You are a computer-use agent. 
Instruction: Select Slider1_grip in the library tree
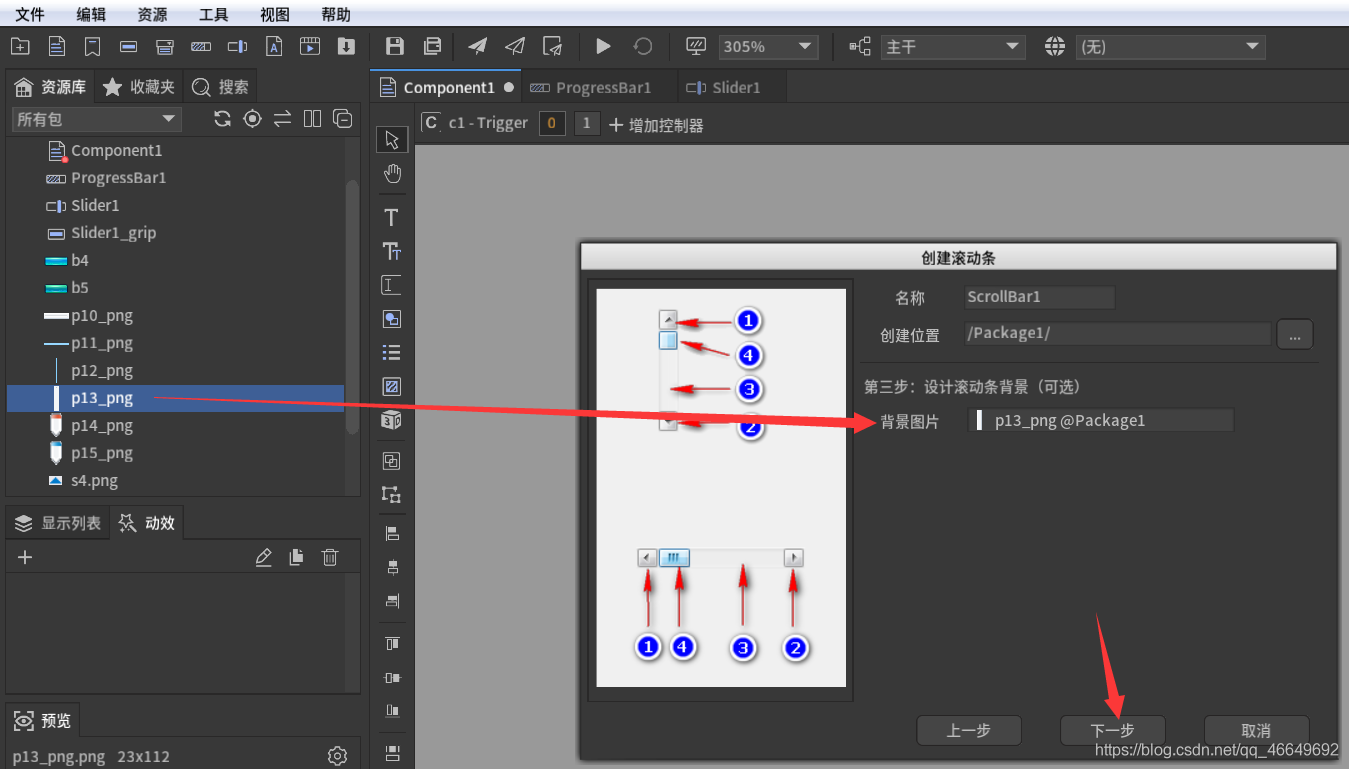(113, 233)
